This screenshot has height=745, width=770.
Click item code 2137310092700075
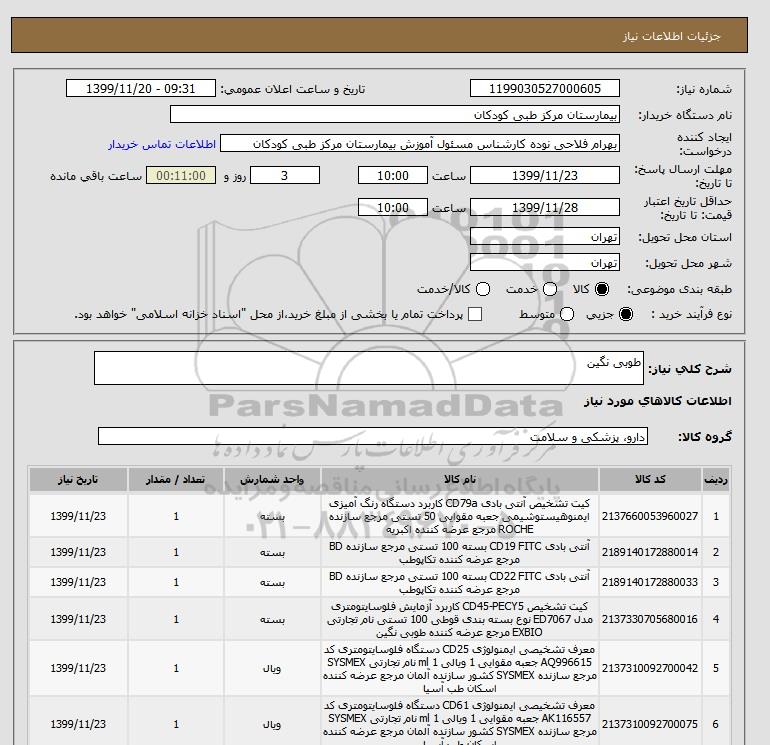point(650,724)
